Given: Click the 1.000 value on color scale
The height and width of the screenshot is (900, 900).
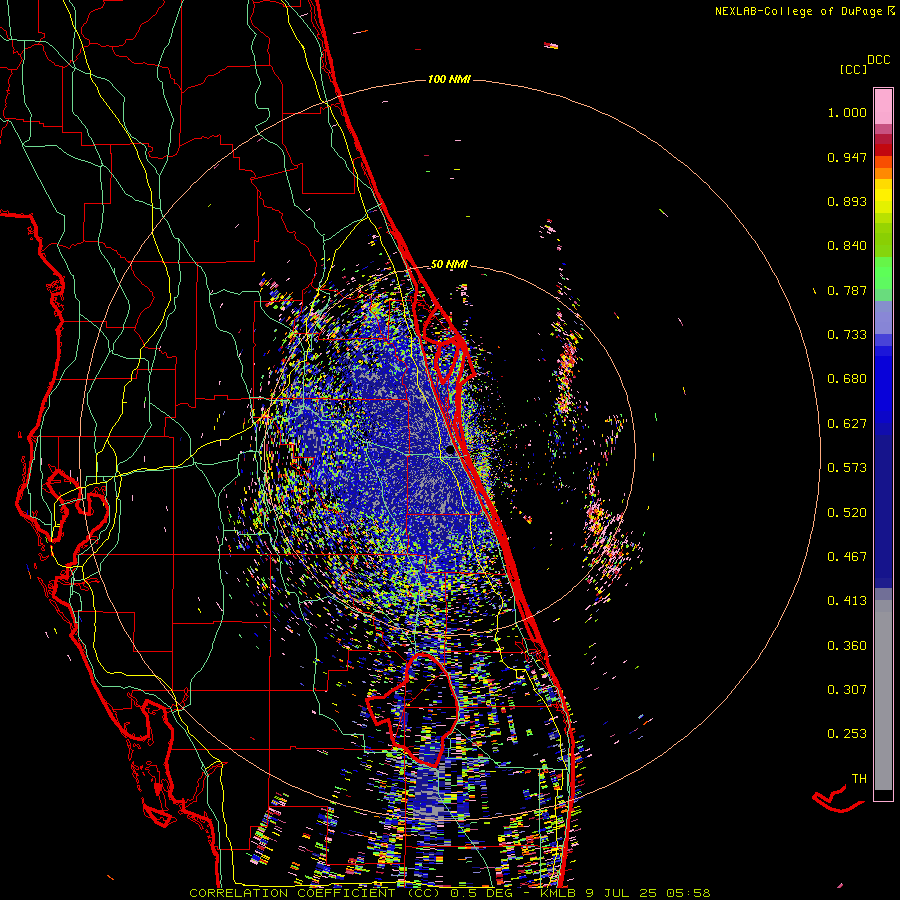Looking at the screenshot, I should 847,113.
